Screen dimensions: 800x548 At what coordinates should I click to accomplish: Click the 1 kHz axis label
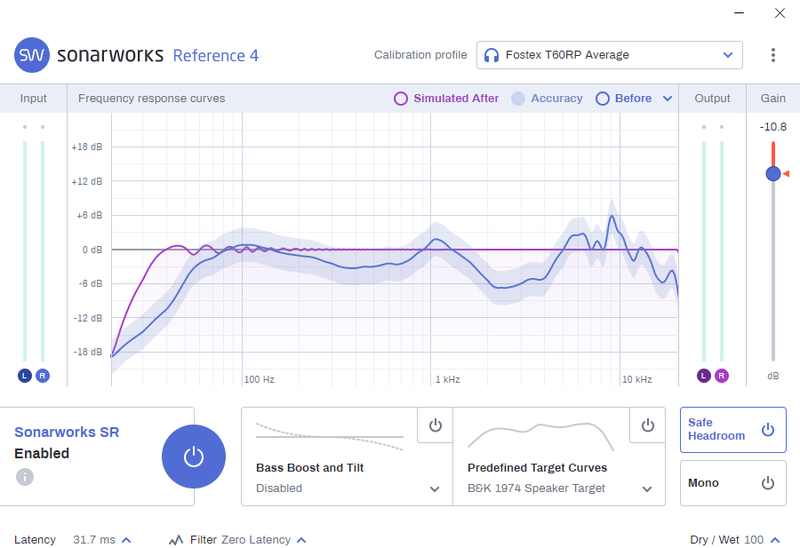(x=447, y=380)
